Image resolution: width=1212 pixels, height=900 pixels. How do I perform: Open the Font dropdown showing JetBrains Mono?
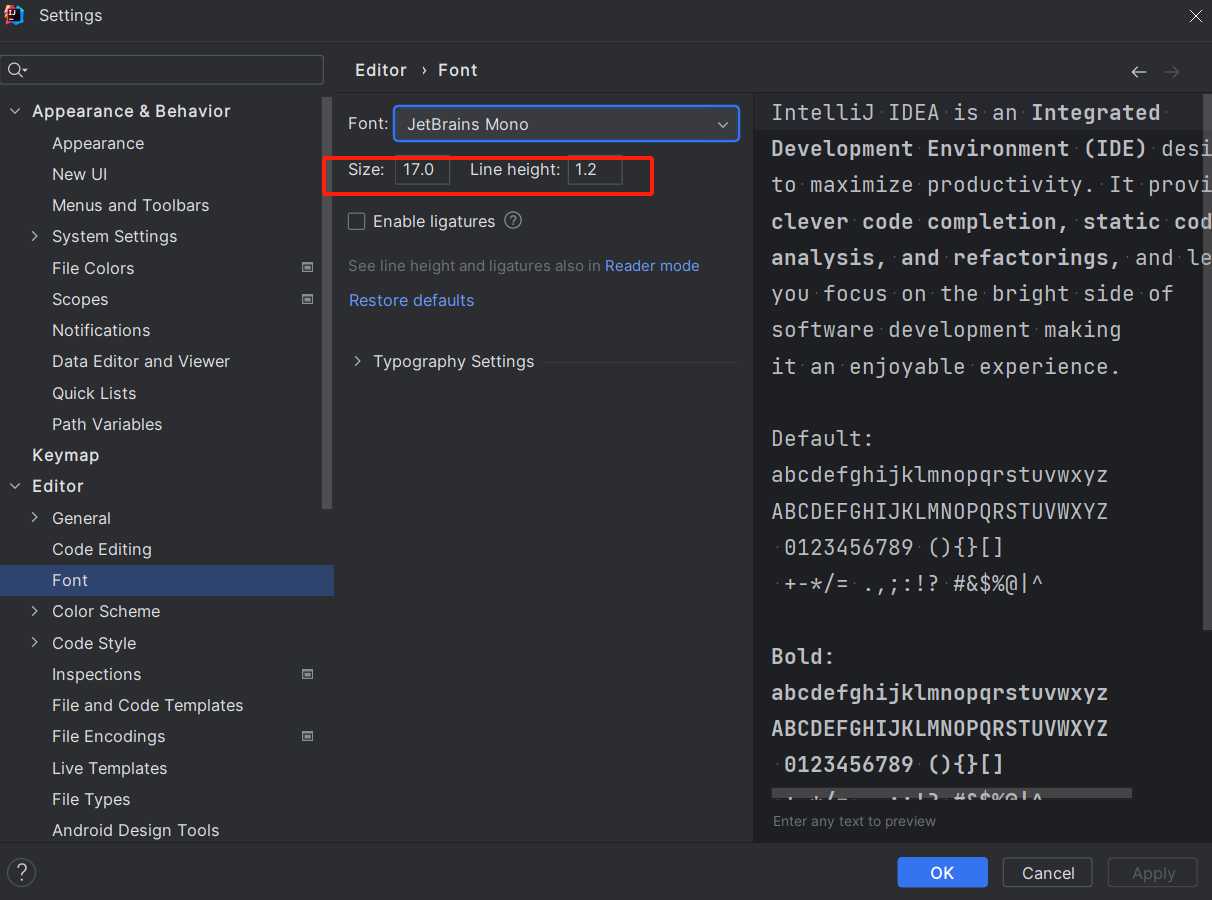coord(566,124)
